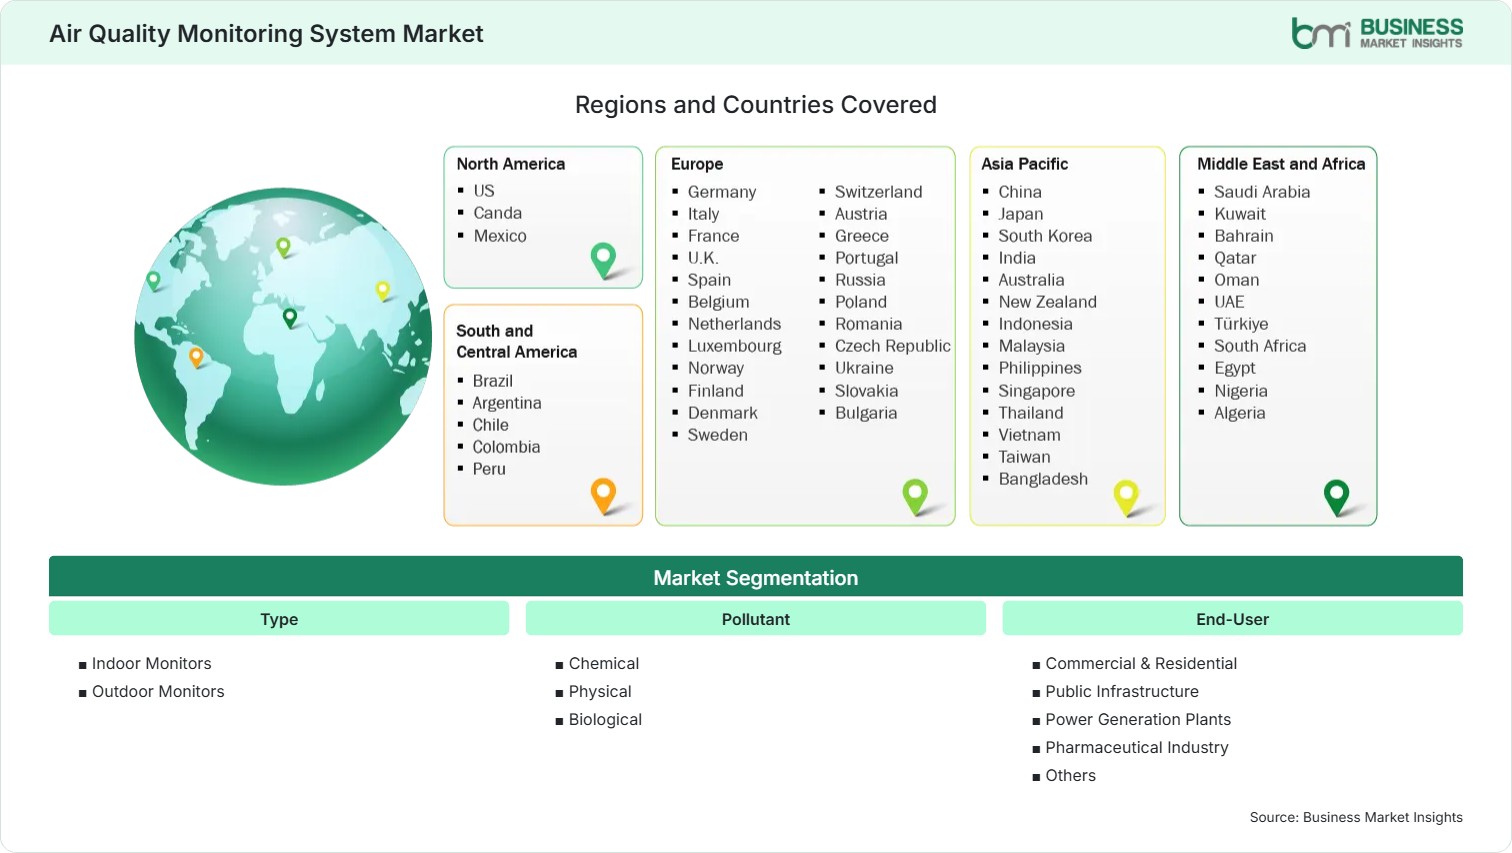This screenshot has height=853, width=1512.
Task: Click the Asia Pacific heading
Action: click(1025, 164)
